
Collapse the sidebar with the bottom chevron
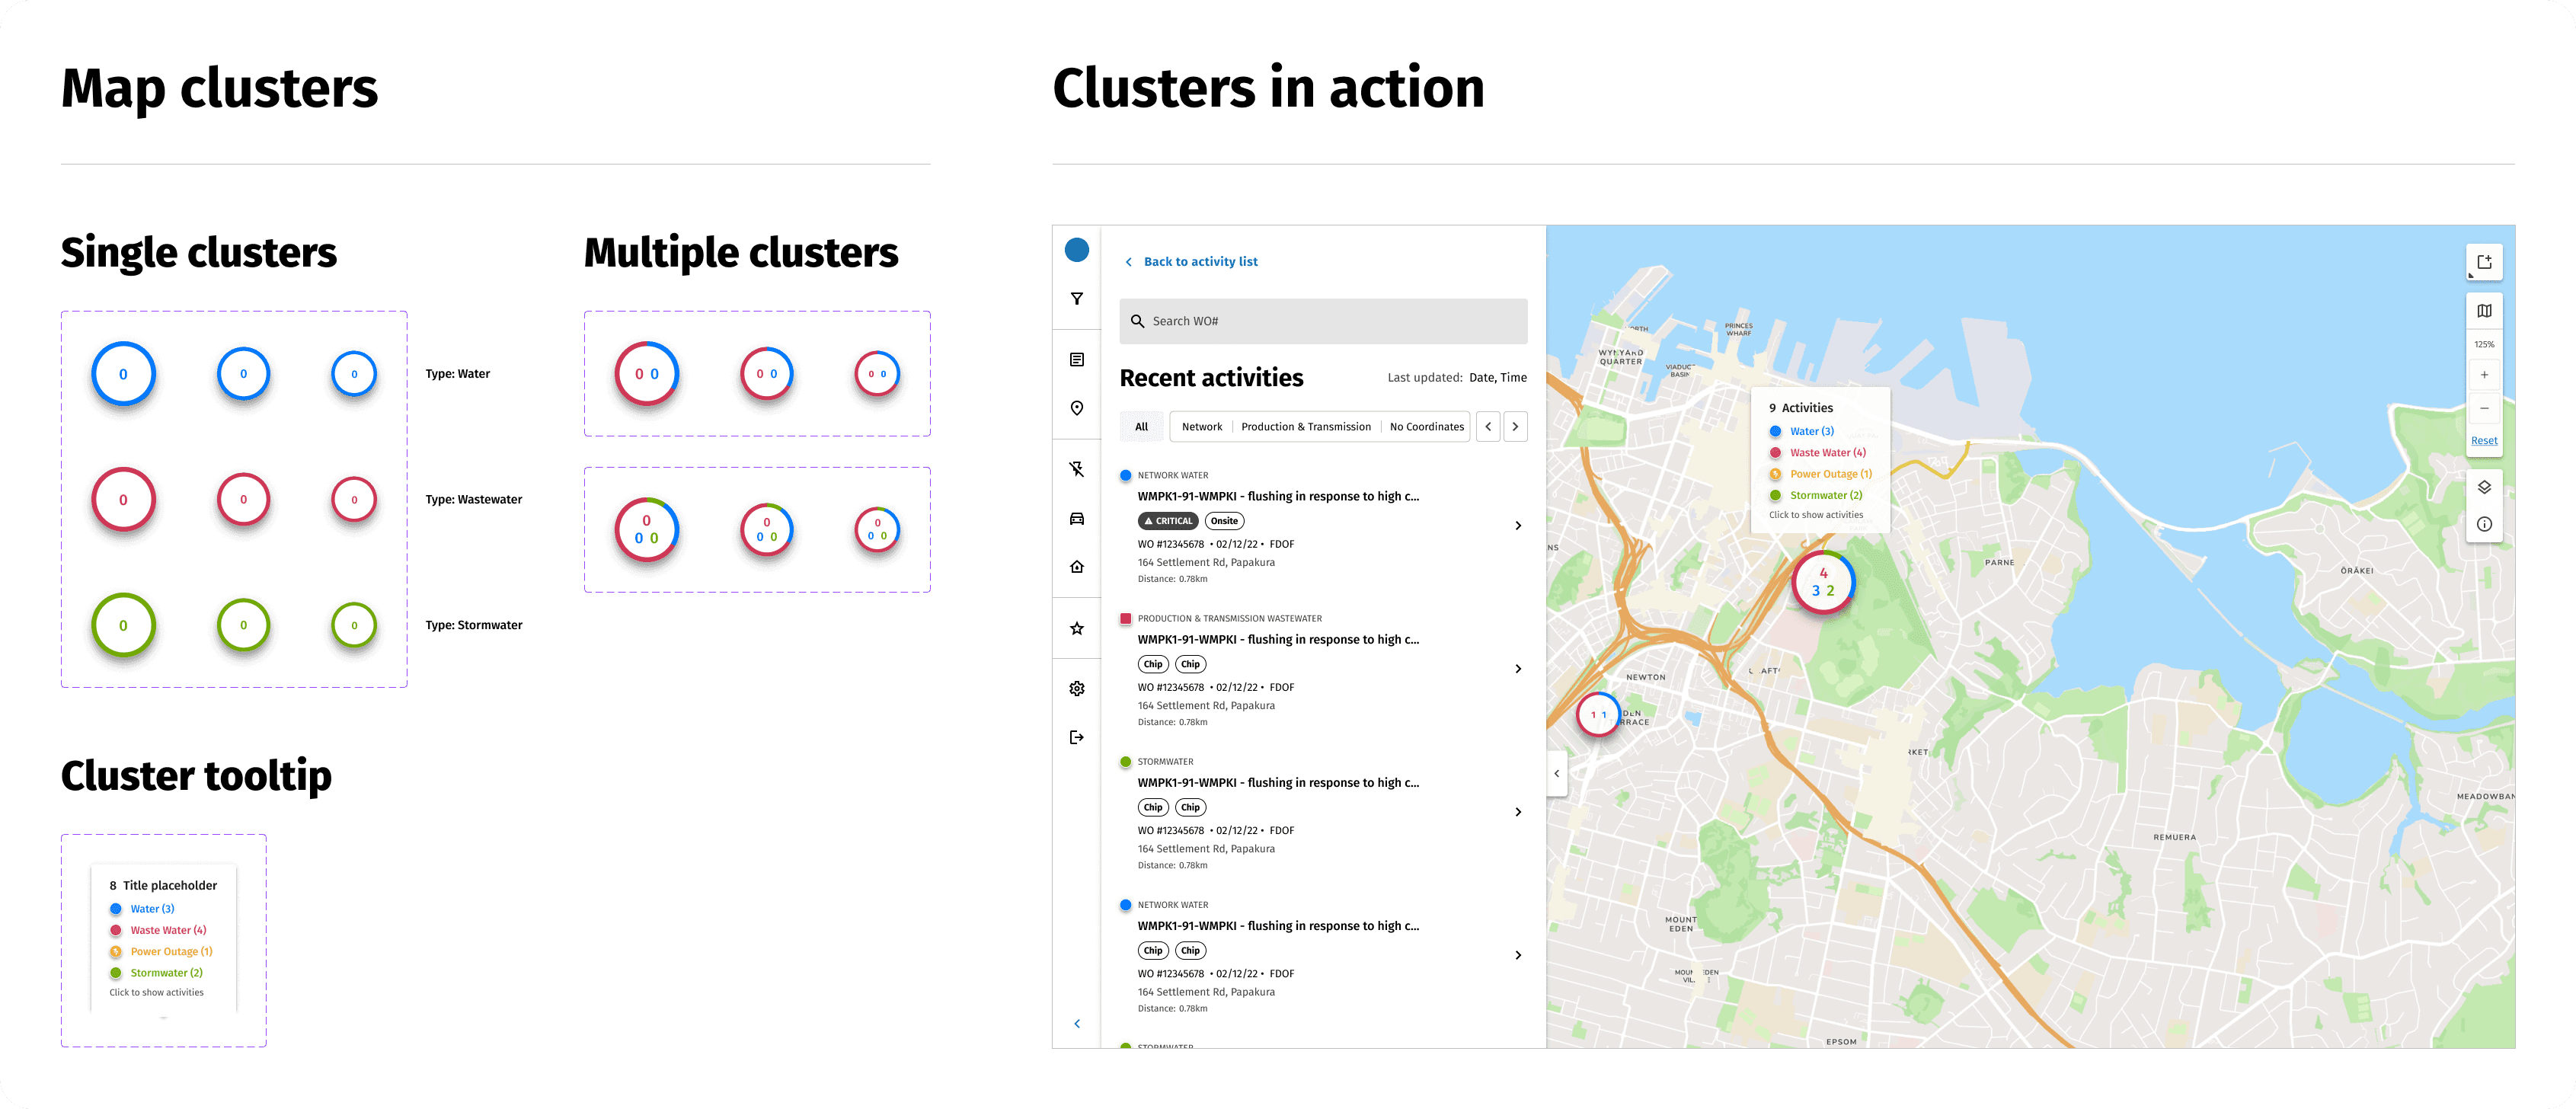coord(1077,1023)
